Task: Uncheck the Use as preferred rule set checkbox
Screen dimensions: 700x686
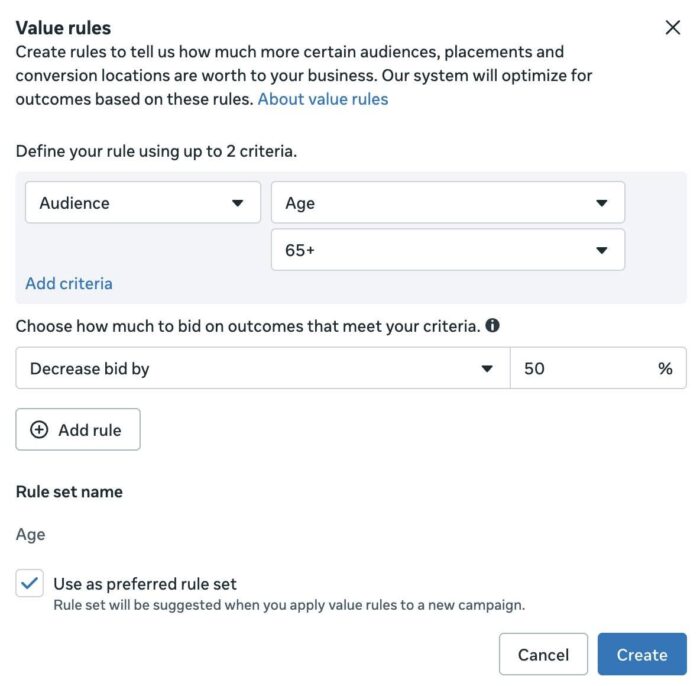Action: coord(29,583)
